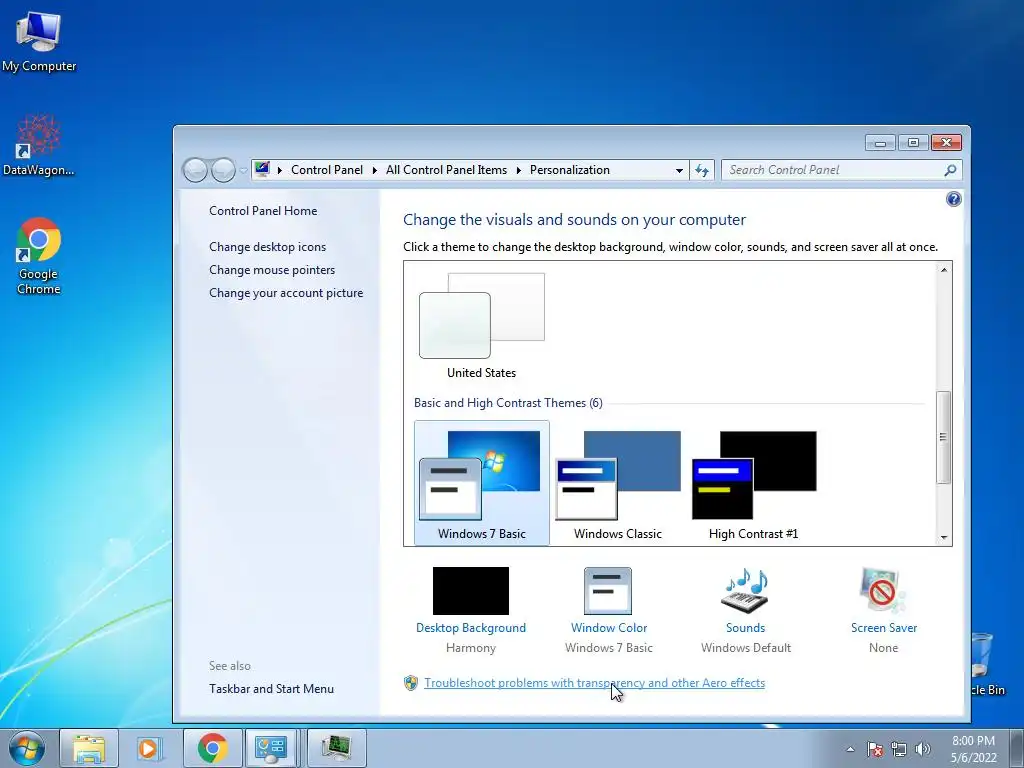This screenshot has height=768, width=1024.
Task: Click the network status tray icon
Action: tap(899, 749)
